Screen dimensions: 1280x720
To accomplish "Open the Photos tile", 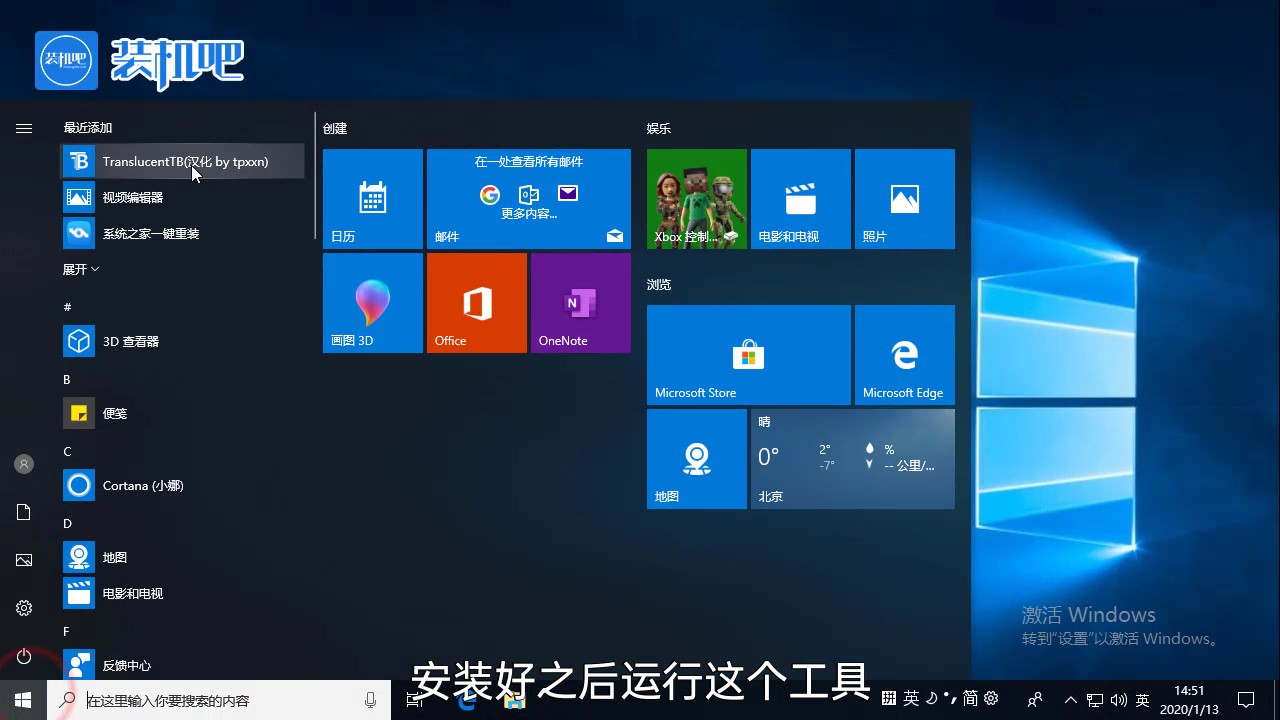I will (x=904, y=199).
